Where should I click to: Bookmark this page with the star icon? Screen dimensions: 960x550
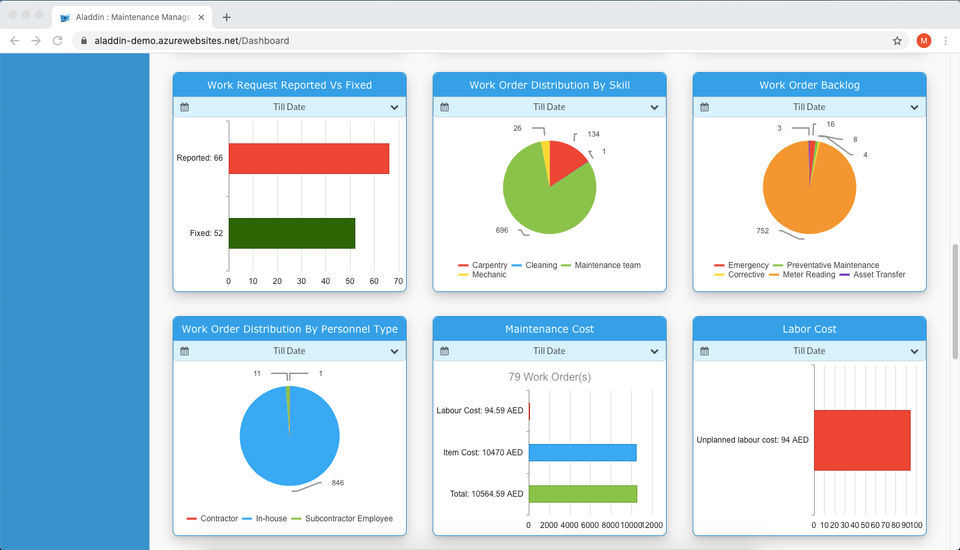coord(897,40)
